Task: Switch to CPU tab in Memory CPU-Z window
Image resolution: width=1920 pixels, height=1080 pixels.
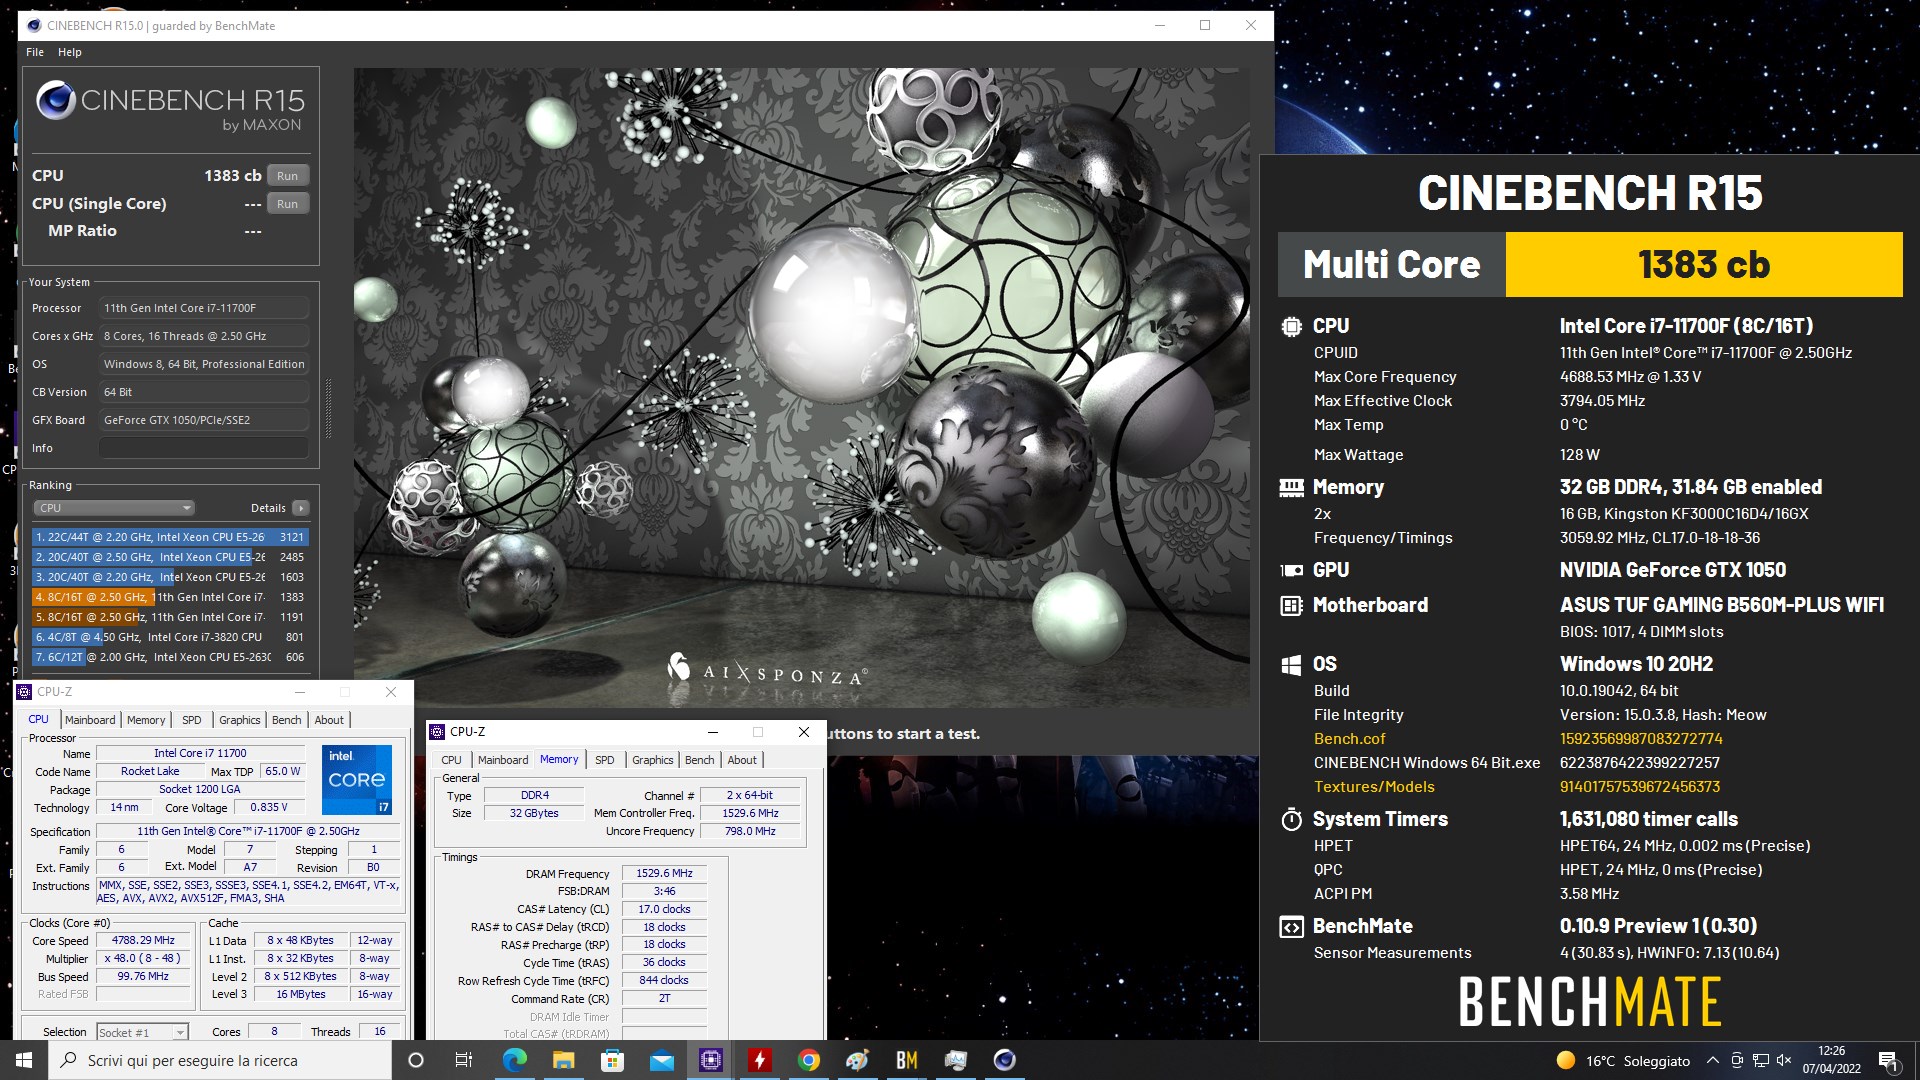Action: click(x=452, y=760)
